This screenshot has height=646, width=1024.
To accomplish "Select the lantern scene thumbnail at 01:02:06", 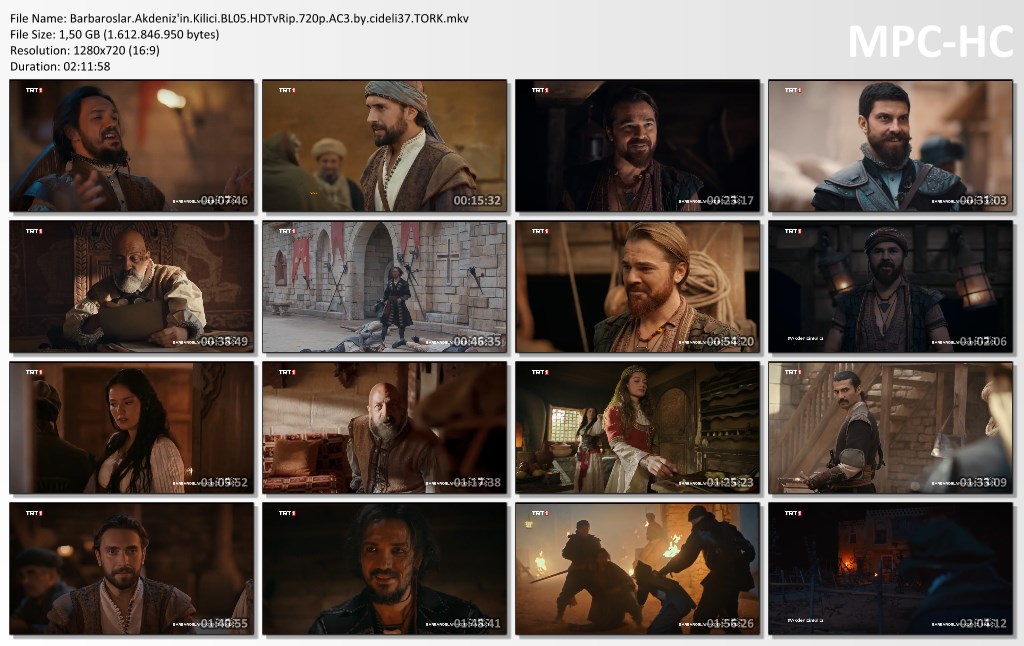I will point(890,287).
